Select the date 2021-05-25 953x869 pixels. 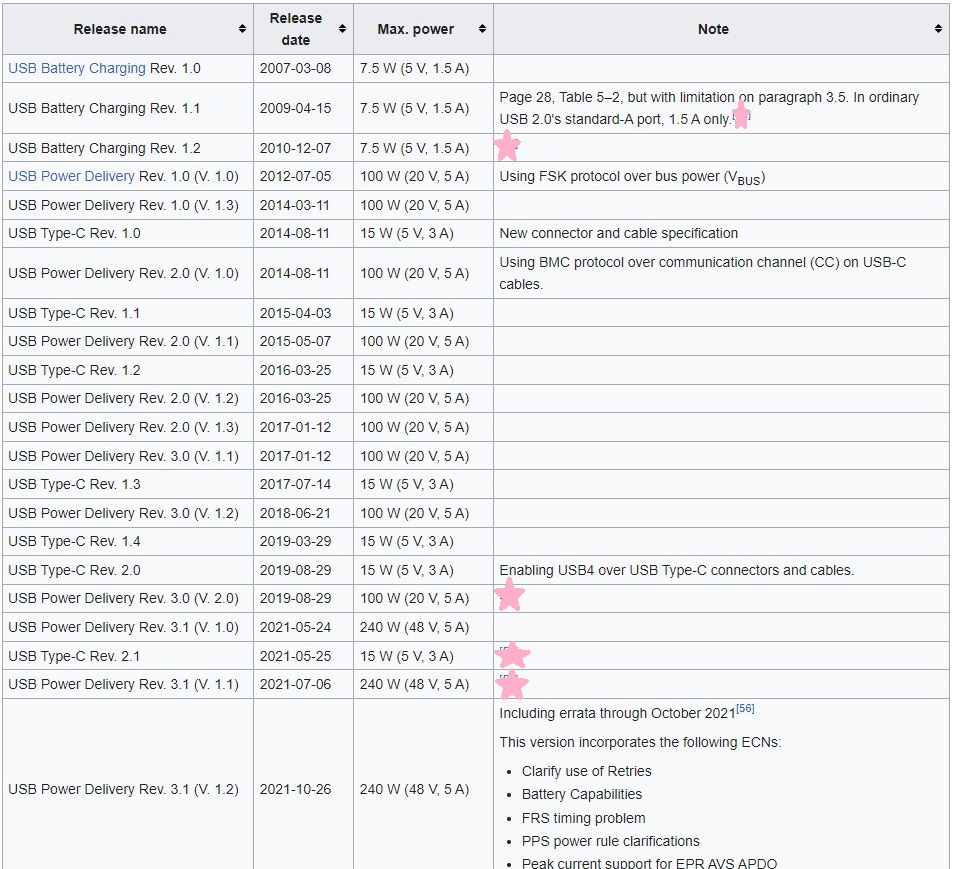click(295, 656)
